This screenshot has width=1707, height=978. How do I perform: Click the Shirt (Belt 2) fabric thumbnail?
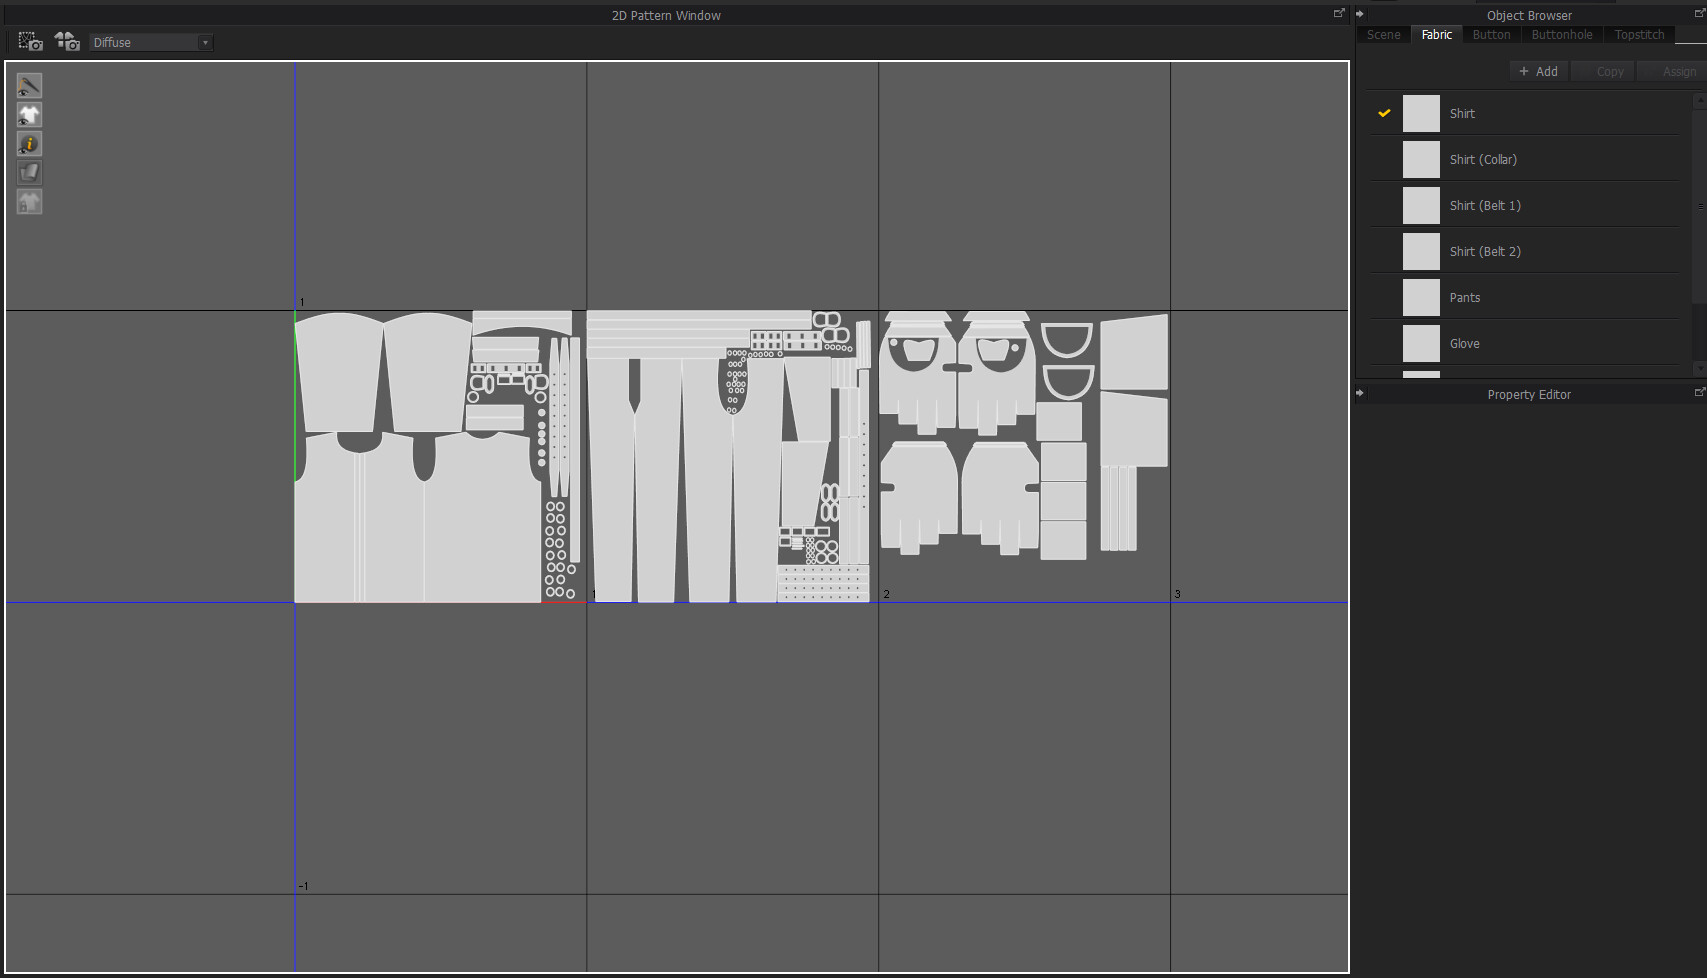1421,251
